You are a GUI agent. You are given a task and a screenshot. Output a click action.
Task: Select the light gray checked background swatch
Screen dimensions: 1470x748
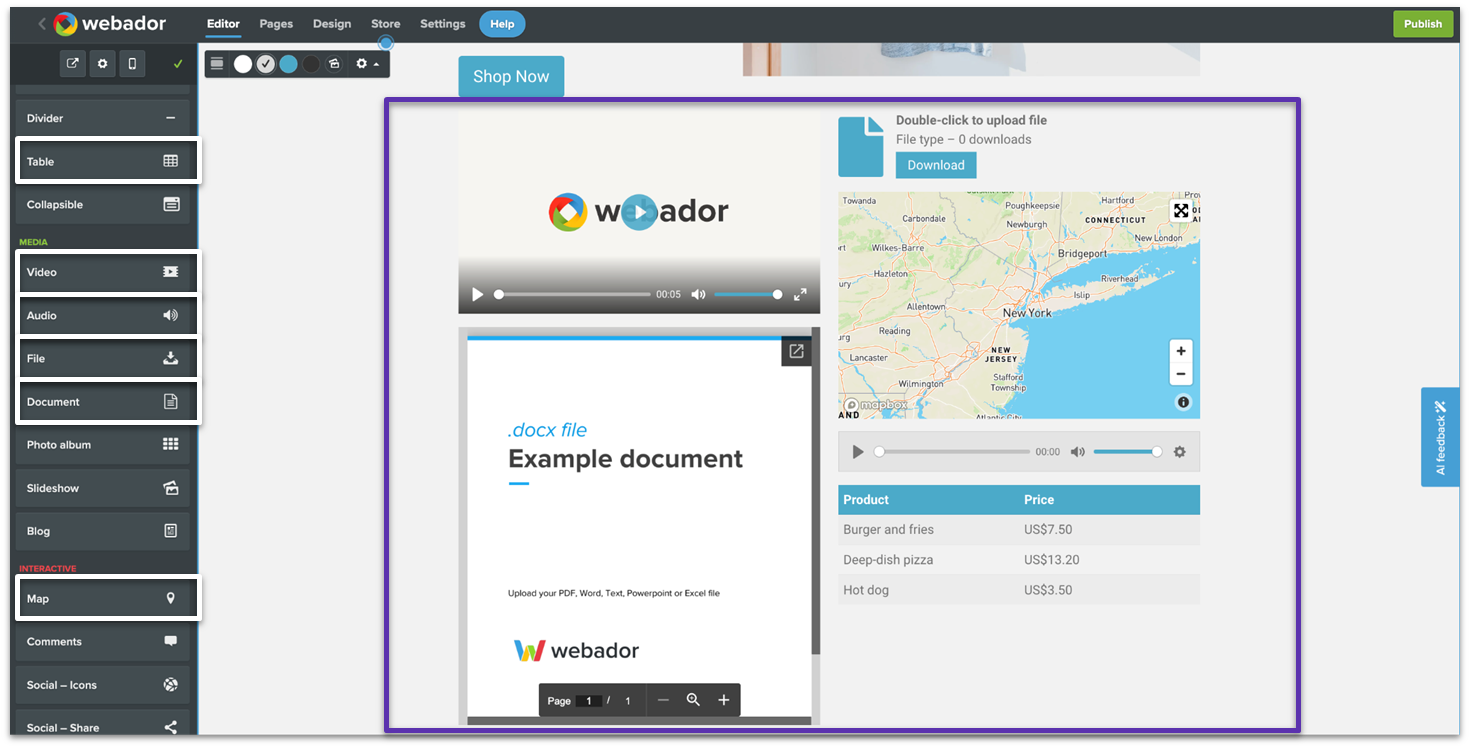265,64
